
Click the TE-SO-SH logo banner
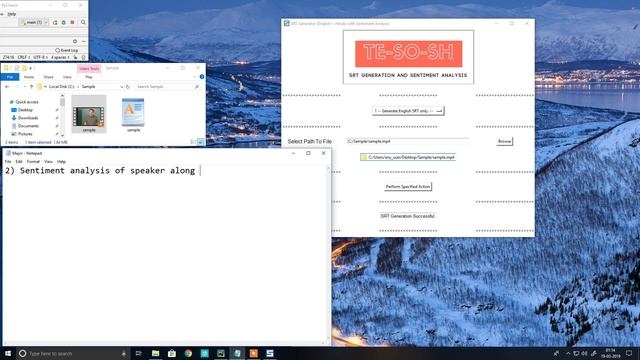[409, 53]
